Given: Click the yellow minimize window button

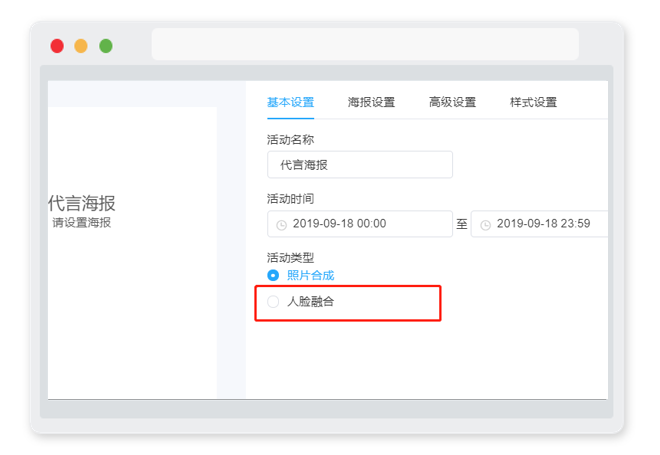Looking at the screenshot, I should tap(81, 45).
